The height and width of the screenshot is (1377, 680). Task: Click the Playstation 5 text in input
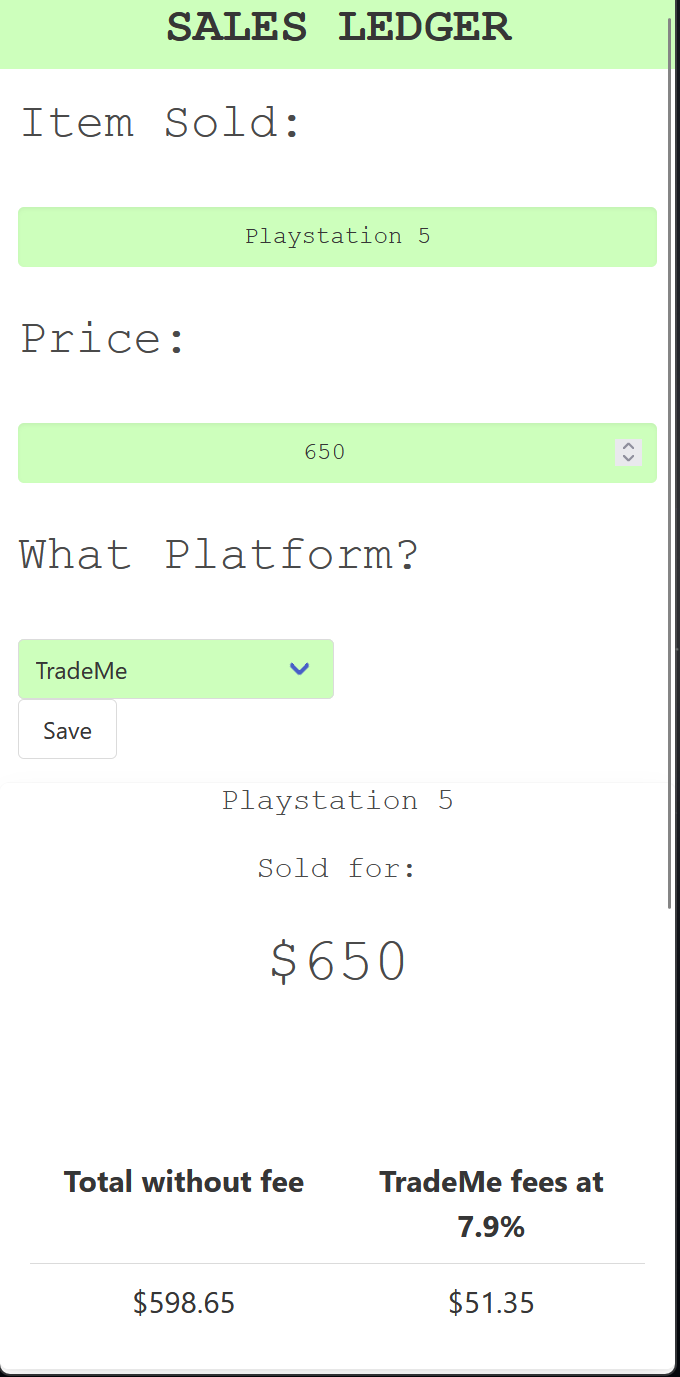click(x=338, y=237)
